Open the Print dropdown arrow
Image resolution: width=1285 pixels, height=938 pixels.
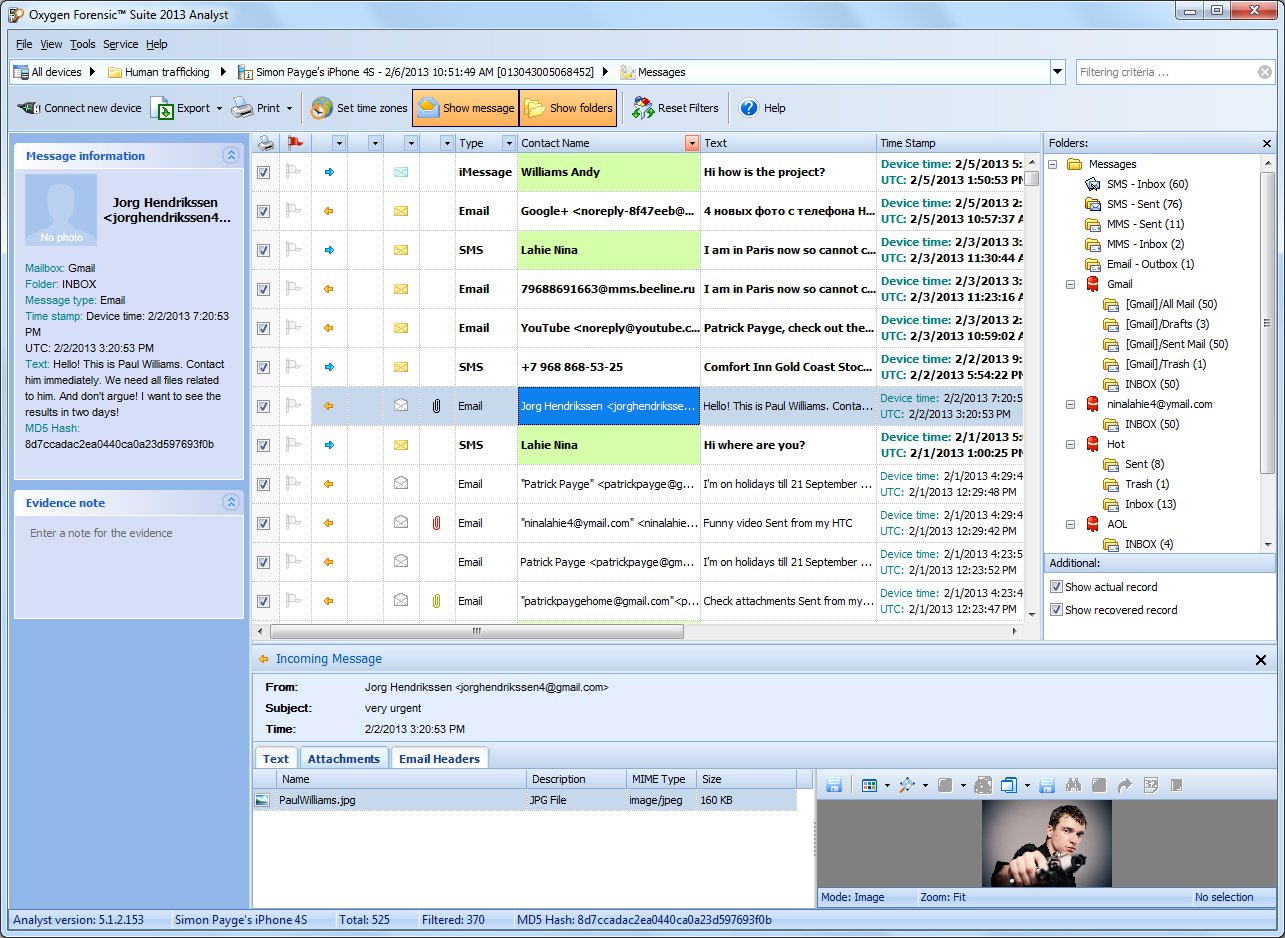(289, 108)
